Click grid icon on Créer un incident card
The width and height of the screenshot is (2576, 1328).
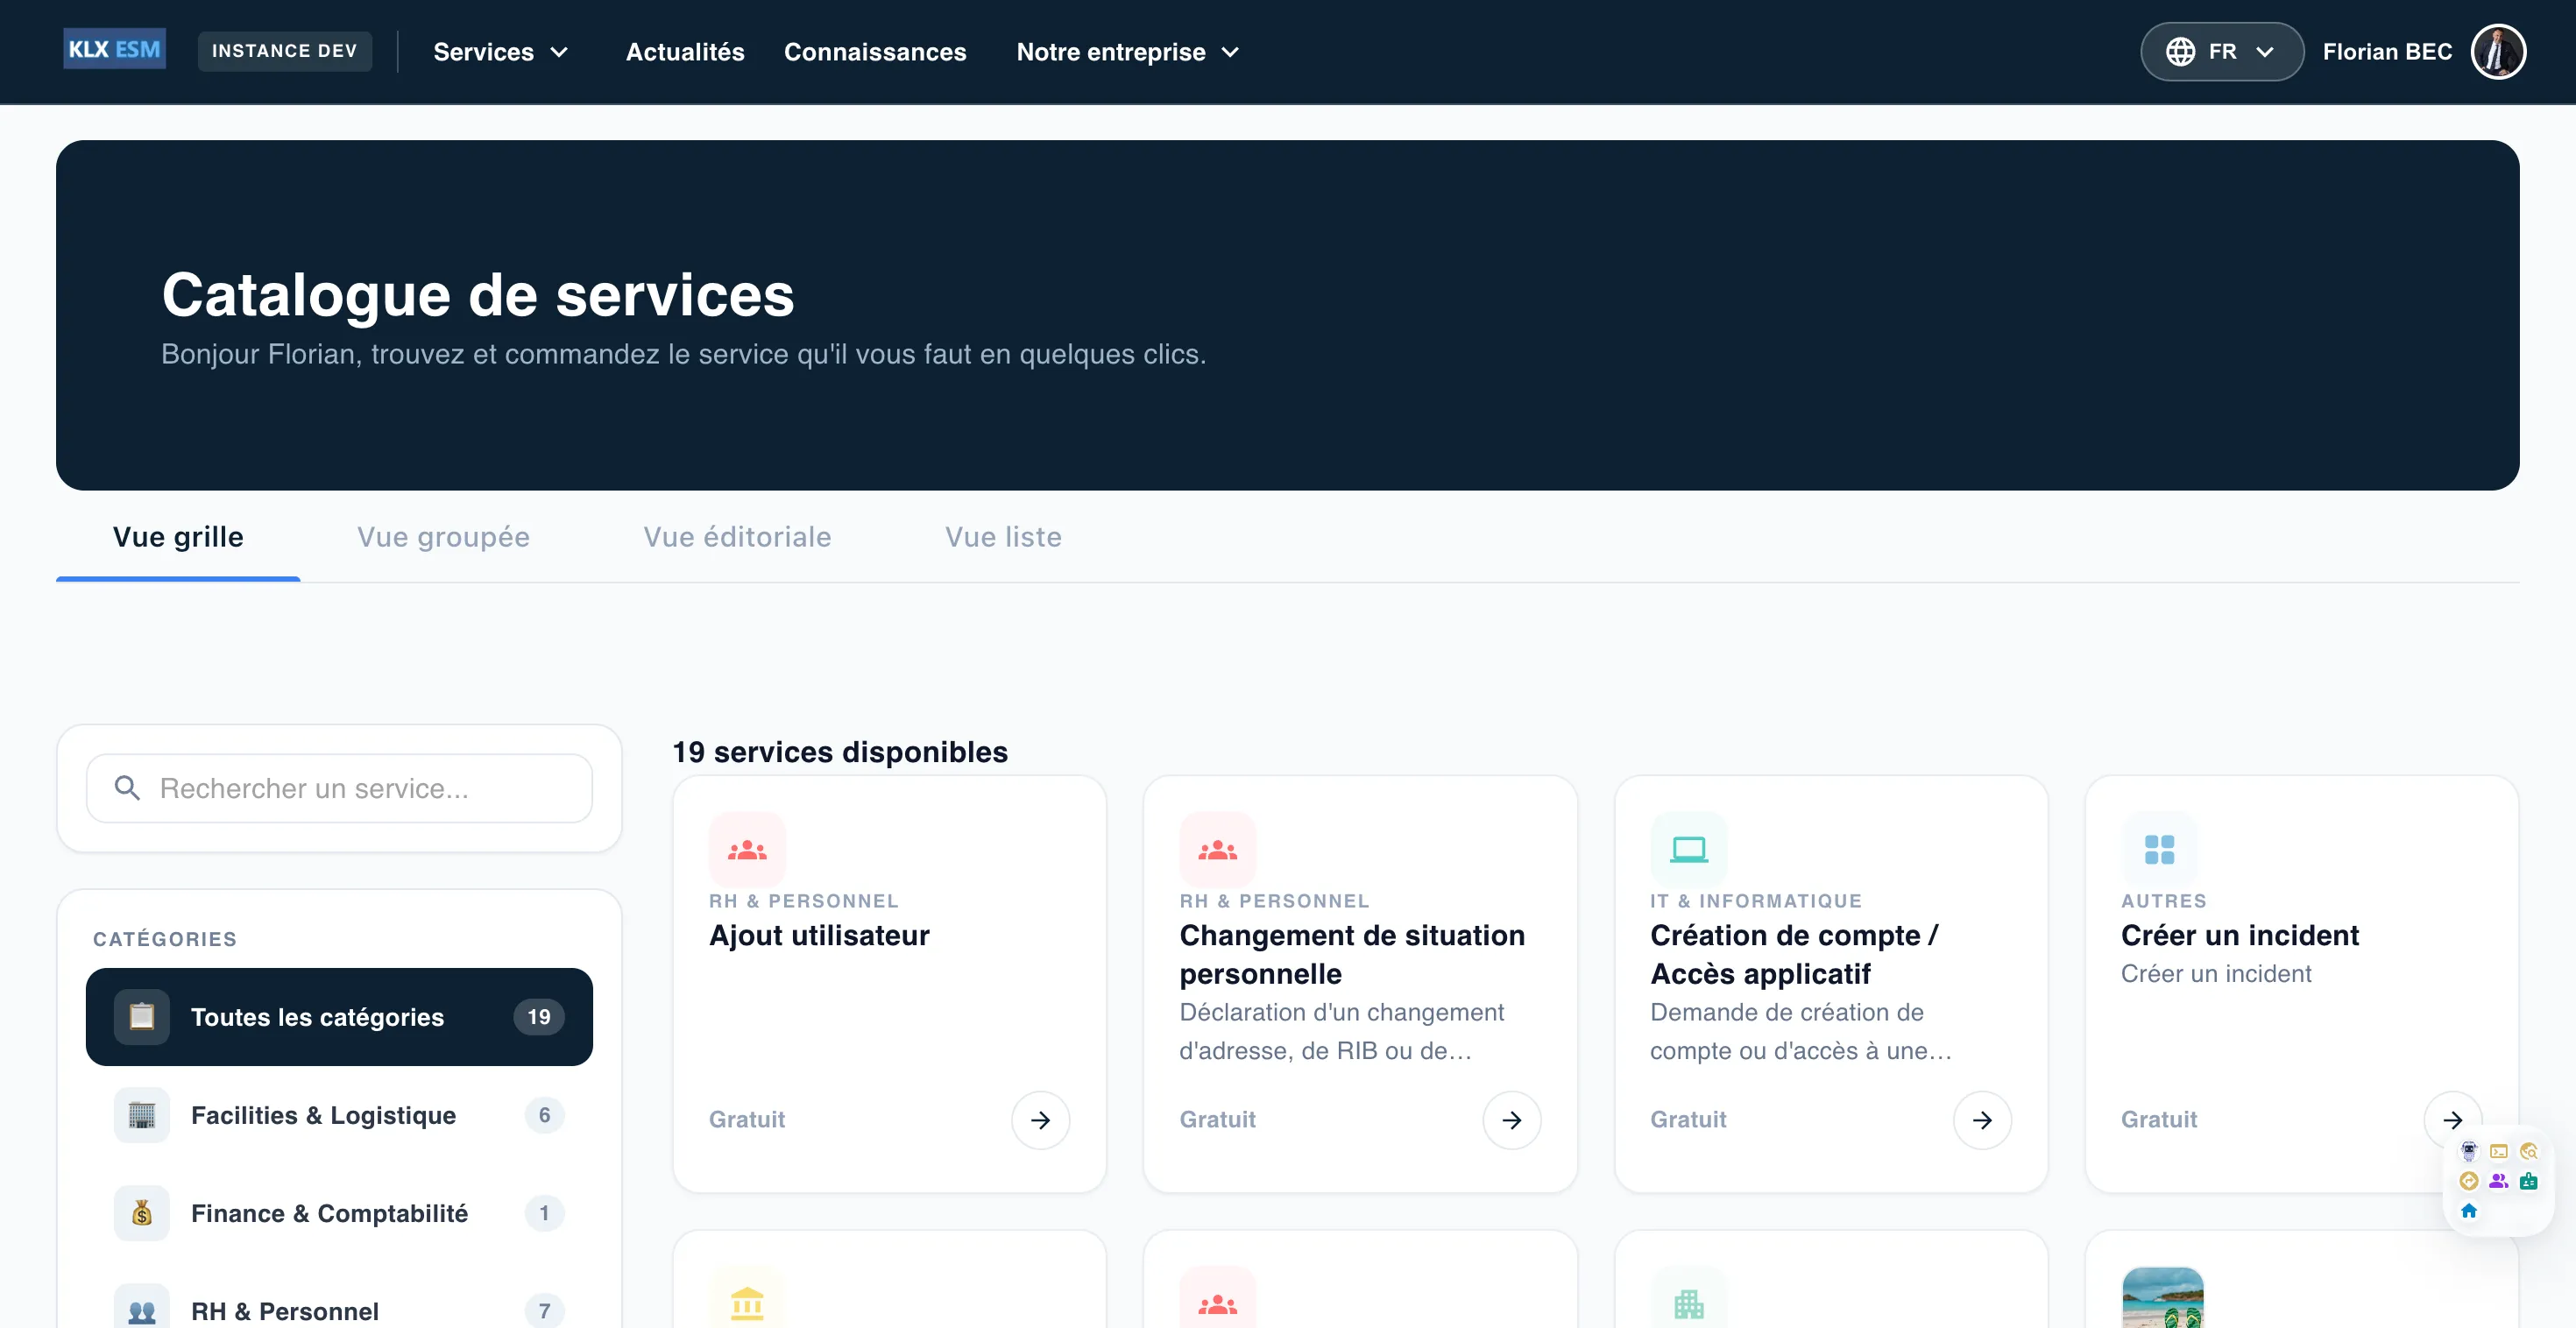[x=2159, y=850]
